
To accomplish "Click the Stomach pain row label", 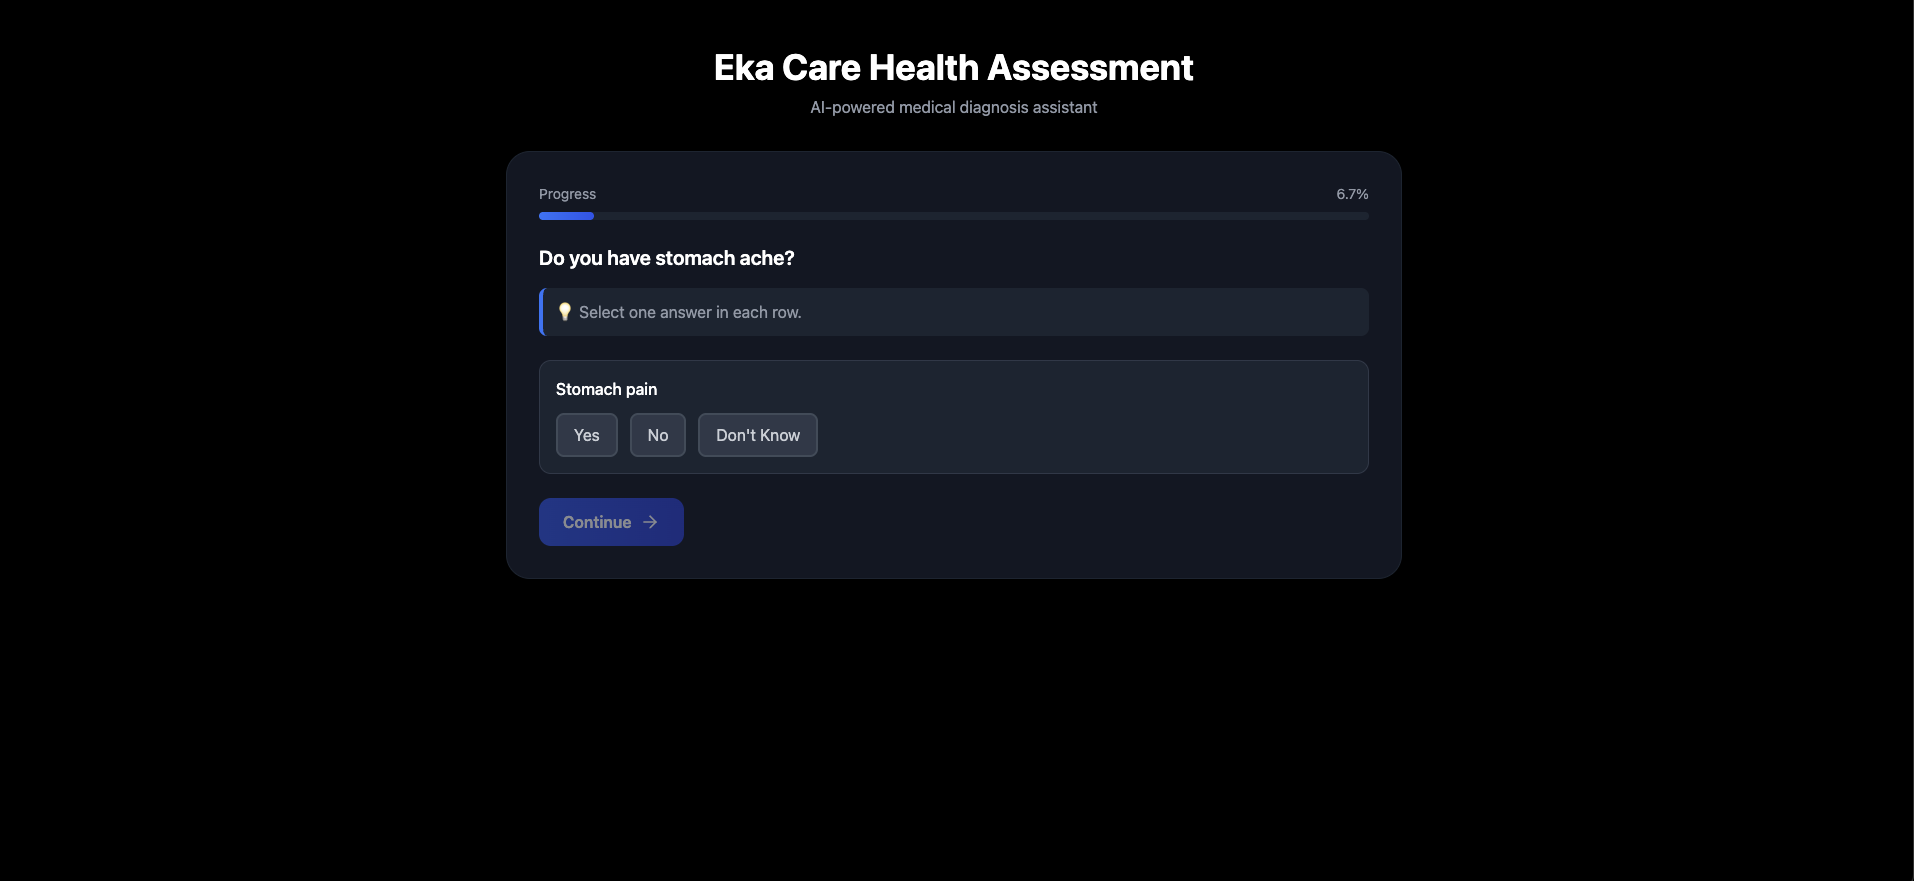I will pos(606,389).
